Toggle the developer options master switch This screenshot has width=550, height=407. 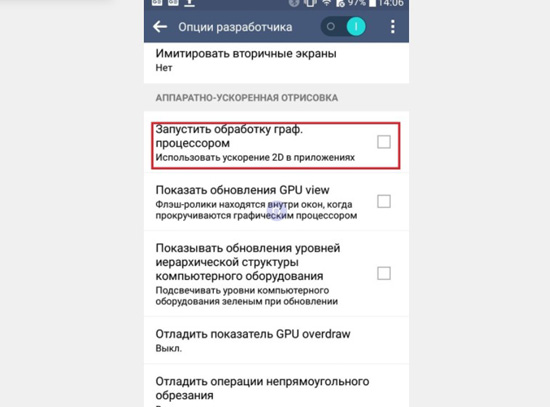click(343, 27)
